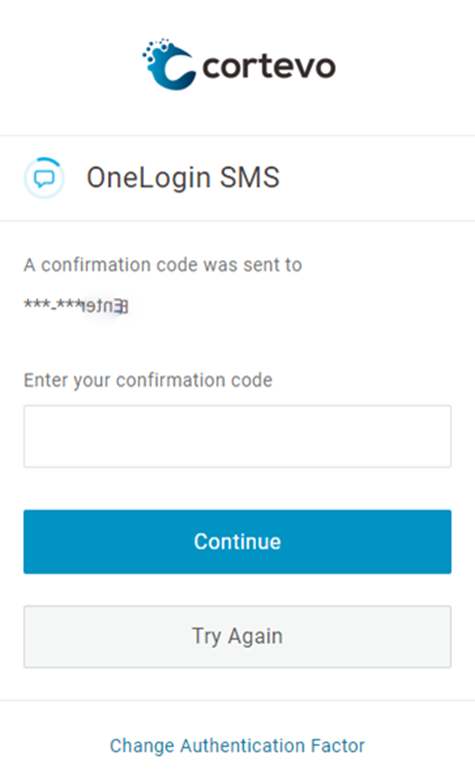Select the asterisks of the hidden phone number
Viewport: 475px width, 781px height.
pos(52,304)
